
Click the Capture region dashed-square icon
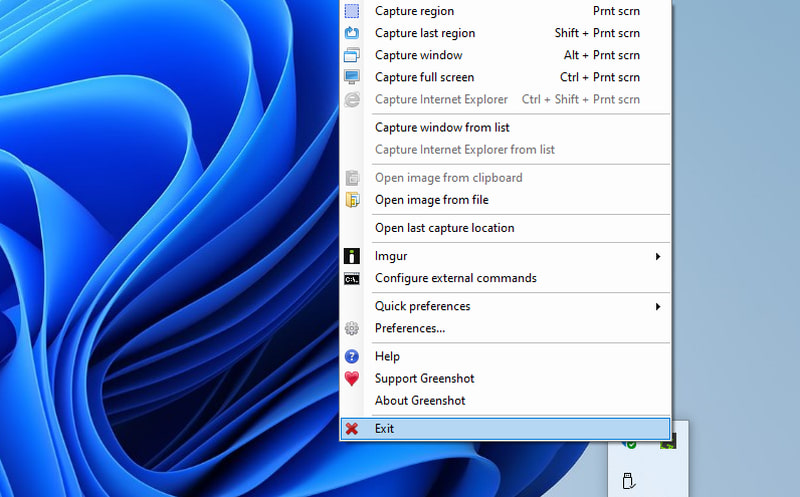click(x=352, y=11)
